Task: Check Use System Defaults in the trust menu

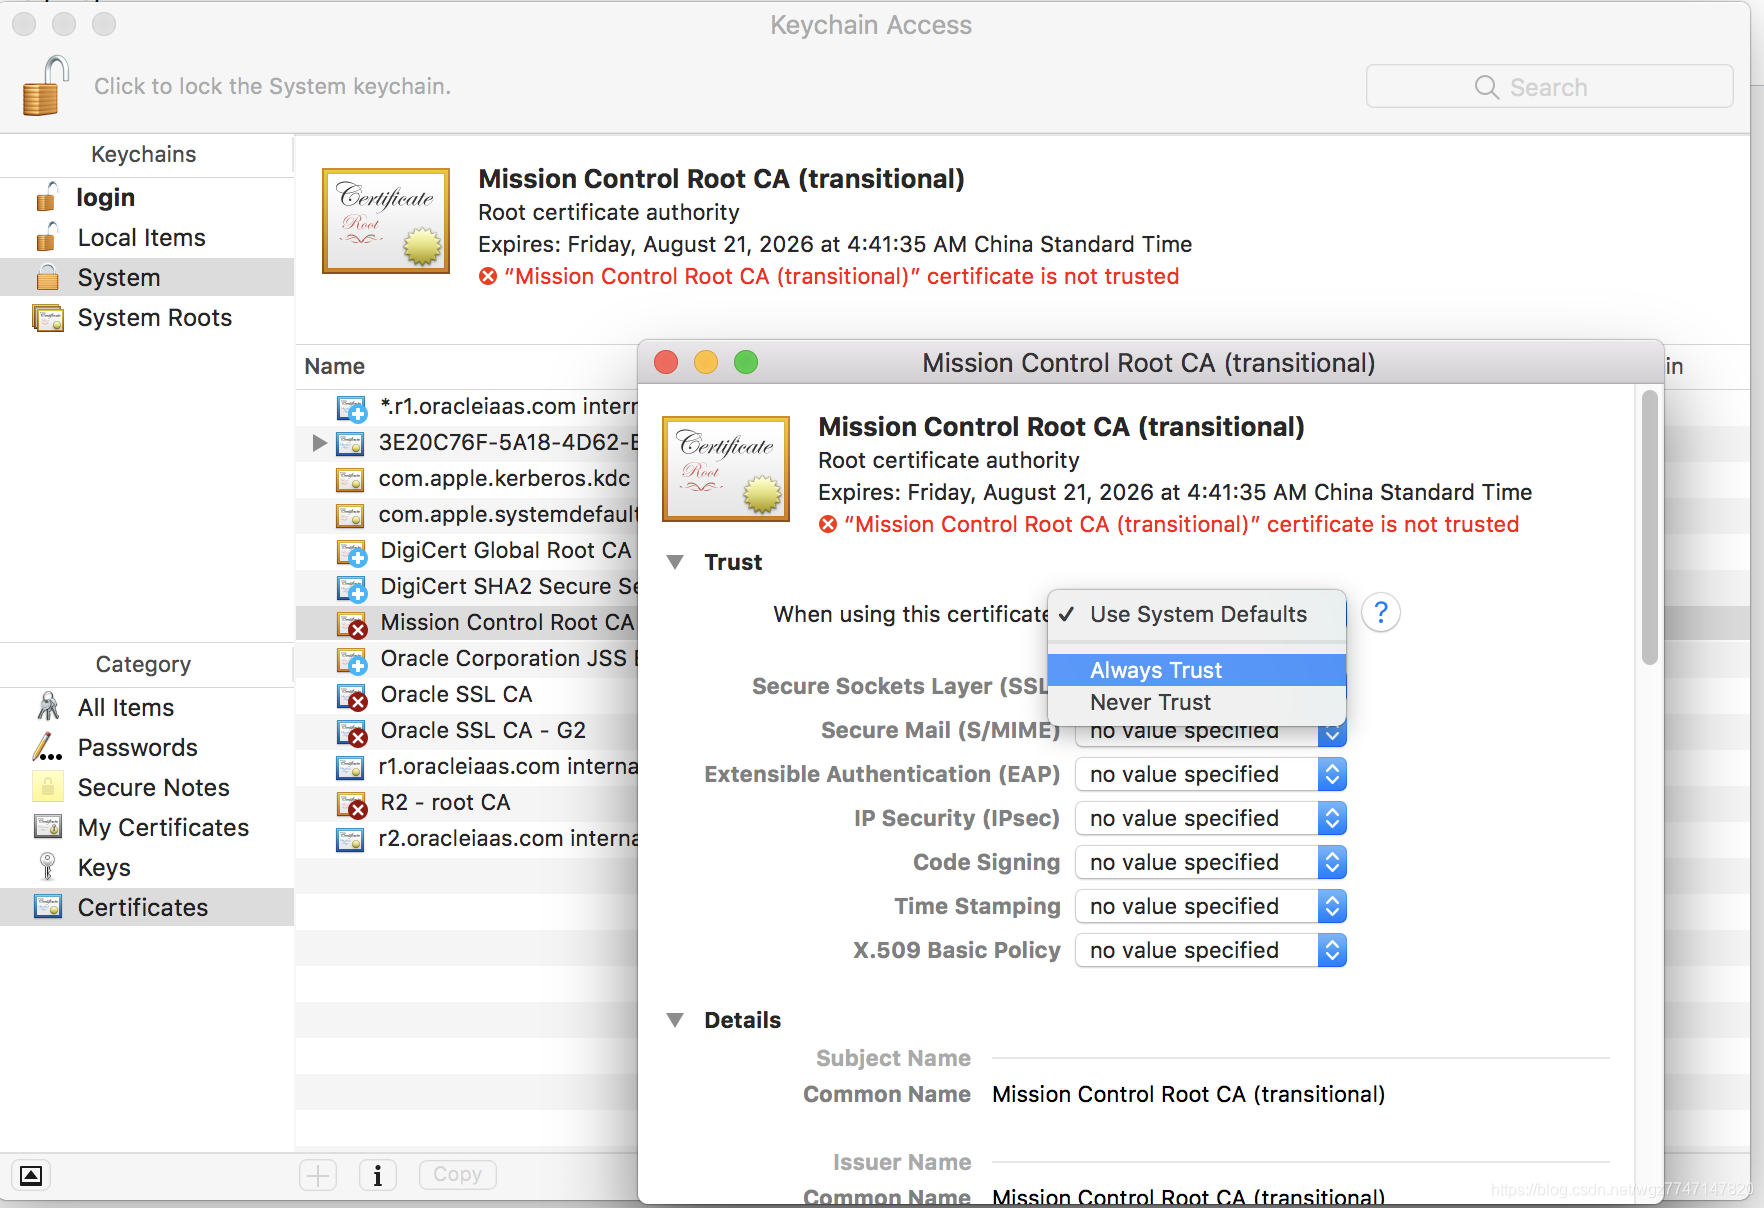Action: pyautogui.click(x=1197, y=614)
